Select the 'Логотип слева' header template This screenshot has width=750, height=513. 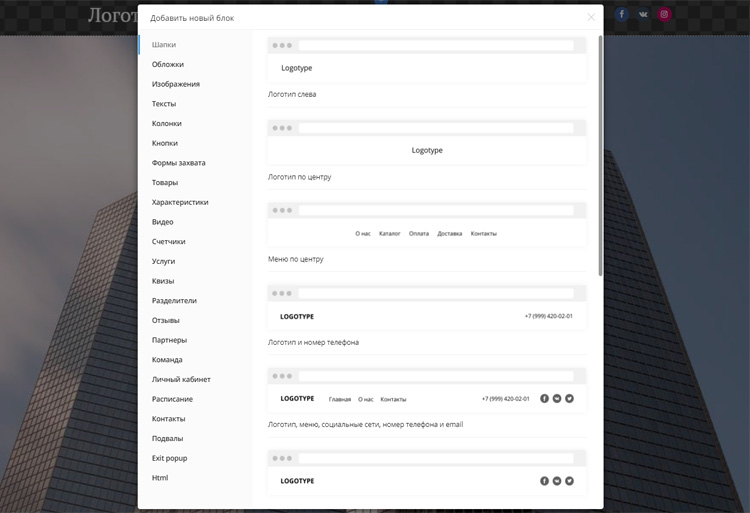426,60
